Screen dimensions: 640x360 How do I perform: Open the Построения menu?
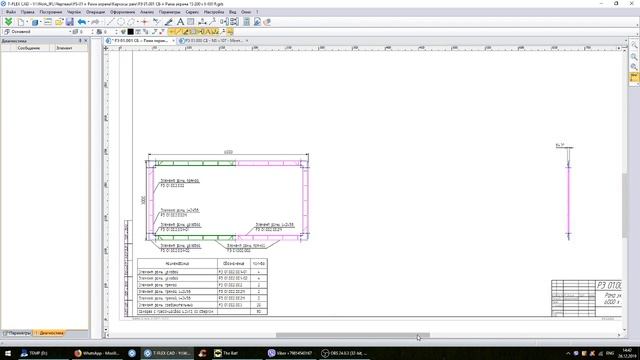point(51,12)
